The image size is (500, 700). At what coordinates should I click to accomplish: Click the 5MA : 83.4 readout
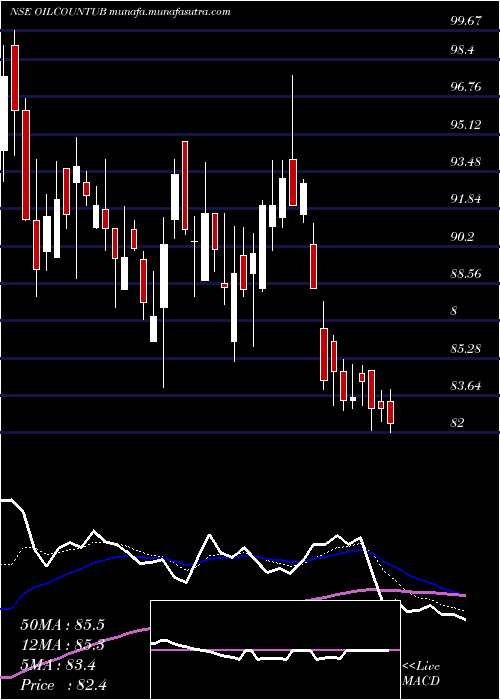(x=58, y=665)
